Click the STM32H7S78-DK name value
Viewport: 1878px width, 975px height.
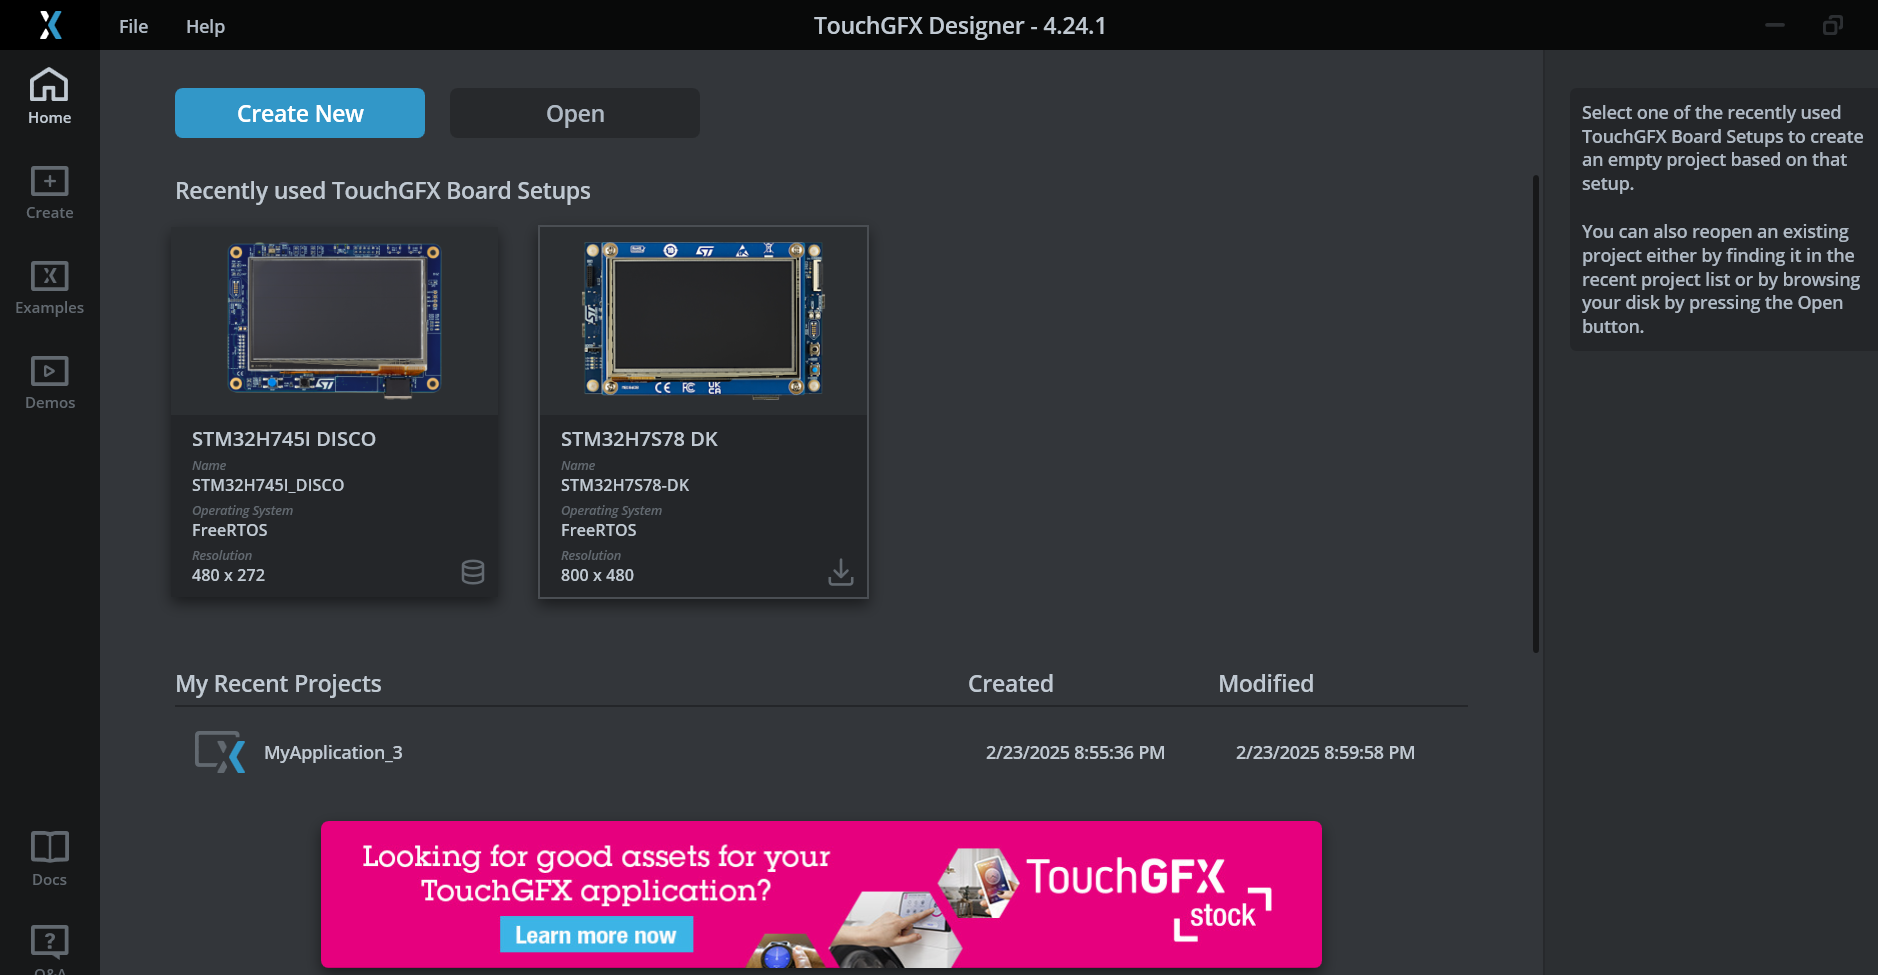[625, 485]
